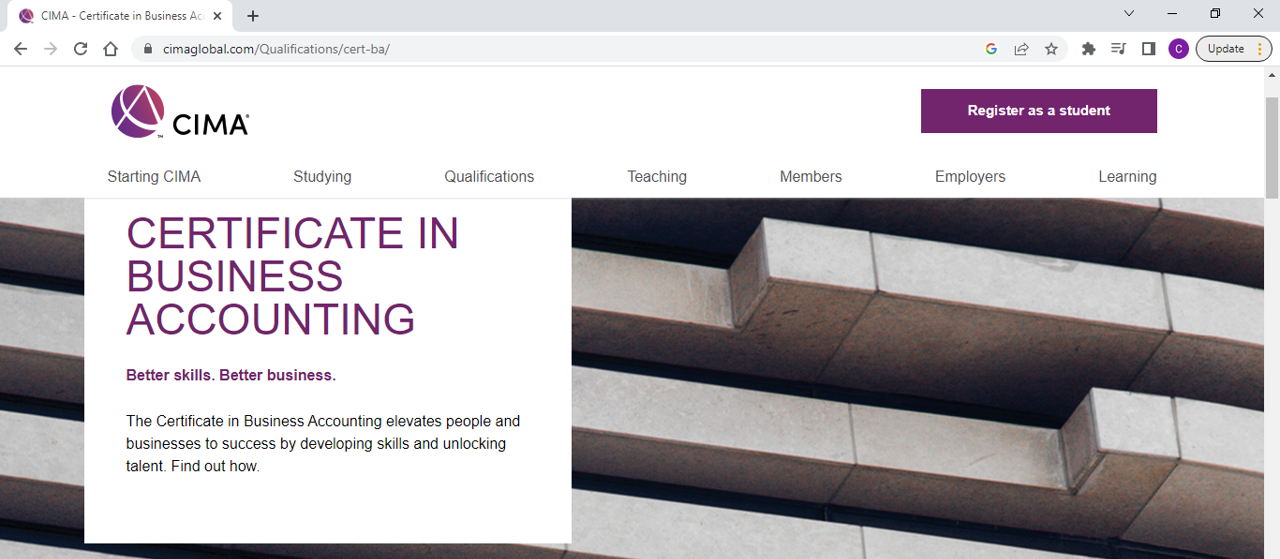Reload the current page
This screenshot has width=1280, height=559.
(x=81, y=49)
